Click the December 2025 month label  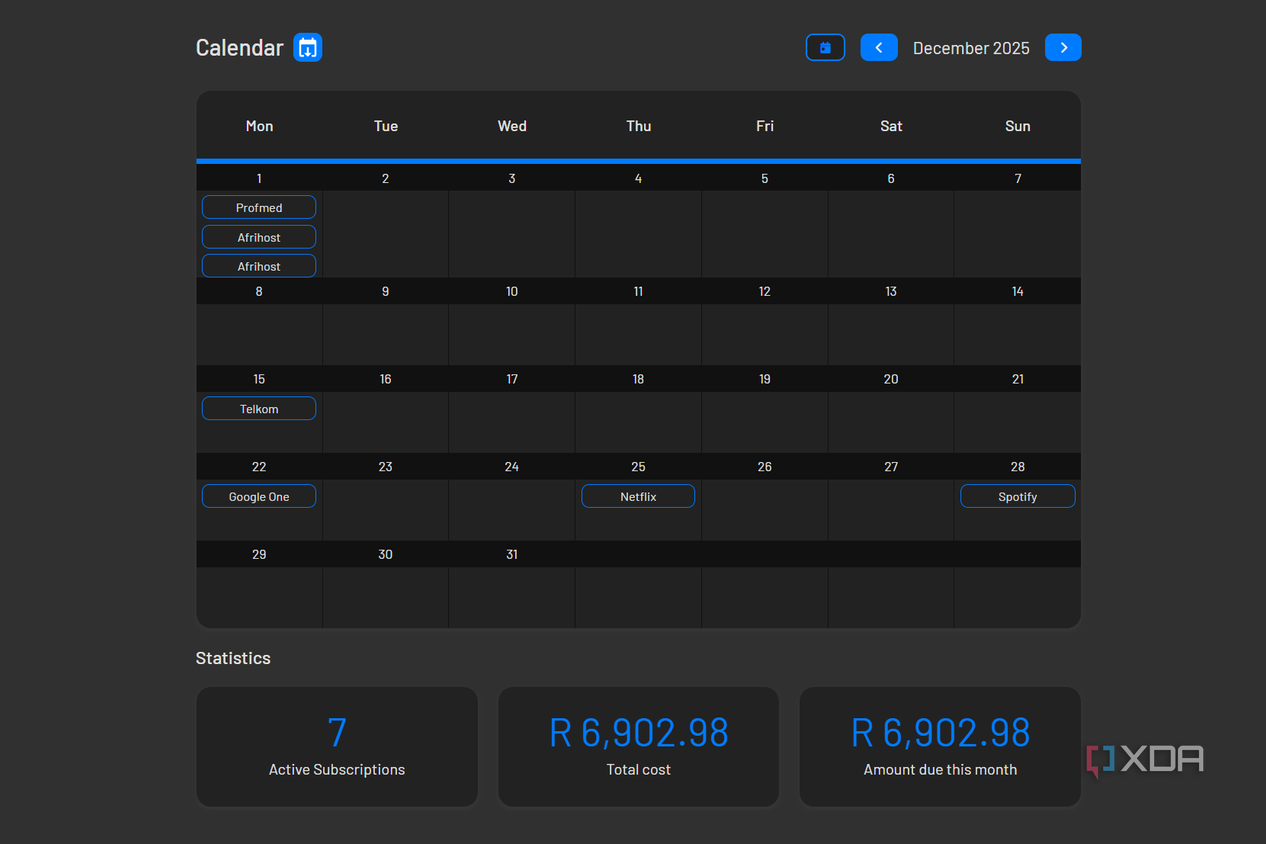[x=971, y=48]
